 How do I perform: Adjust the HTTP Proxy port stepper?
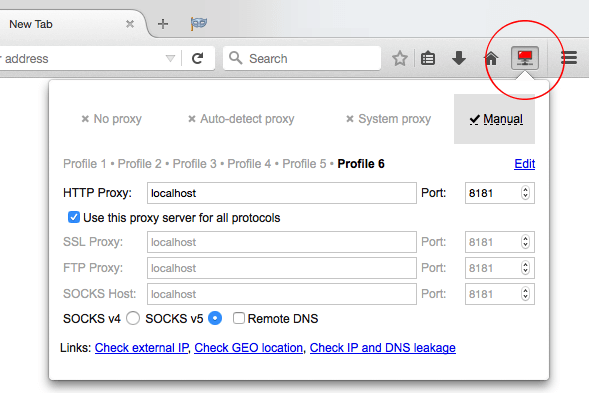[525, 193]
